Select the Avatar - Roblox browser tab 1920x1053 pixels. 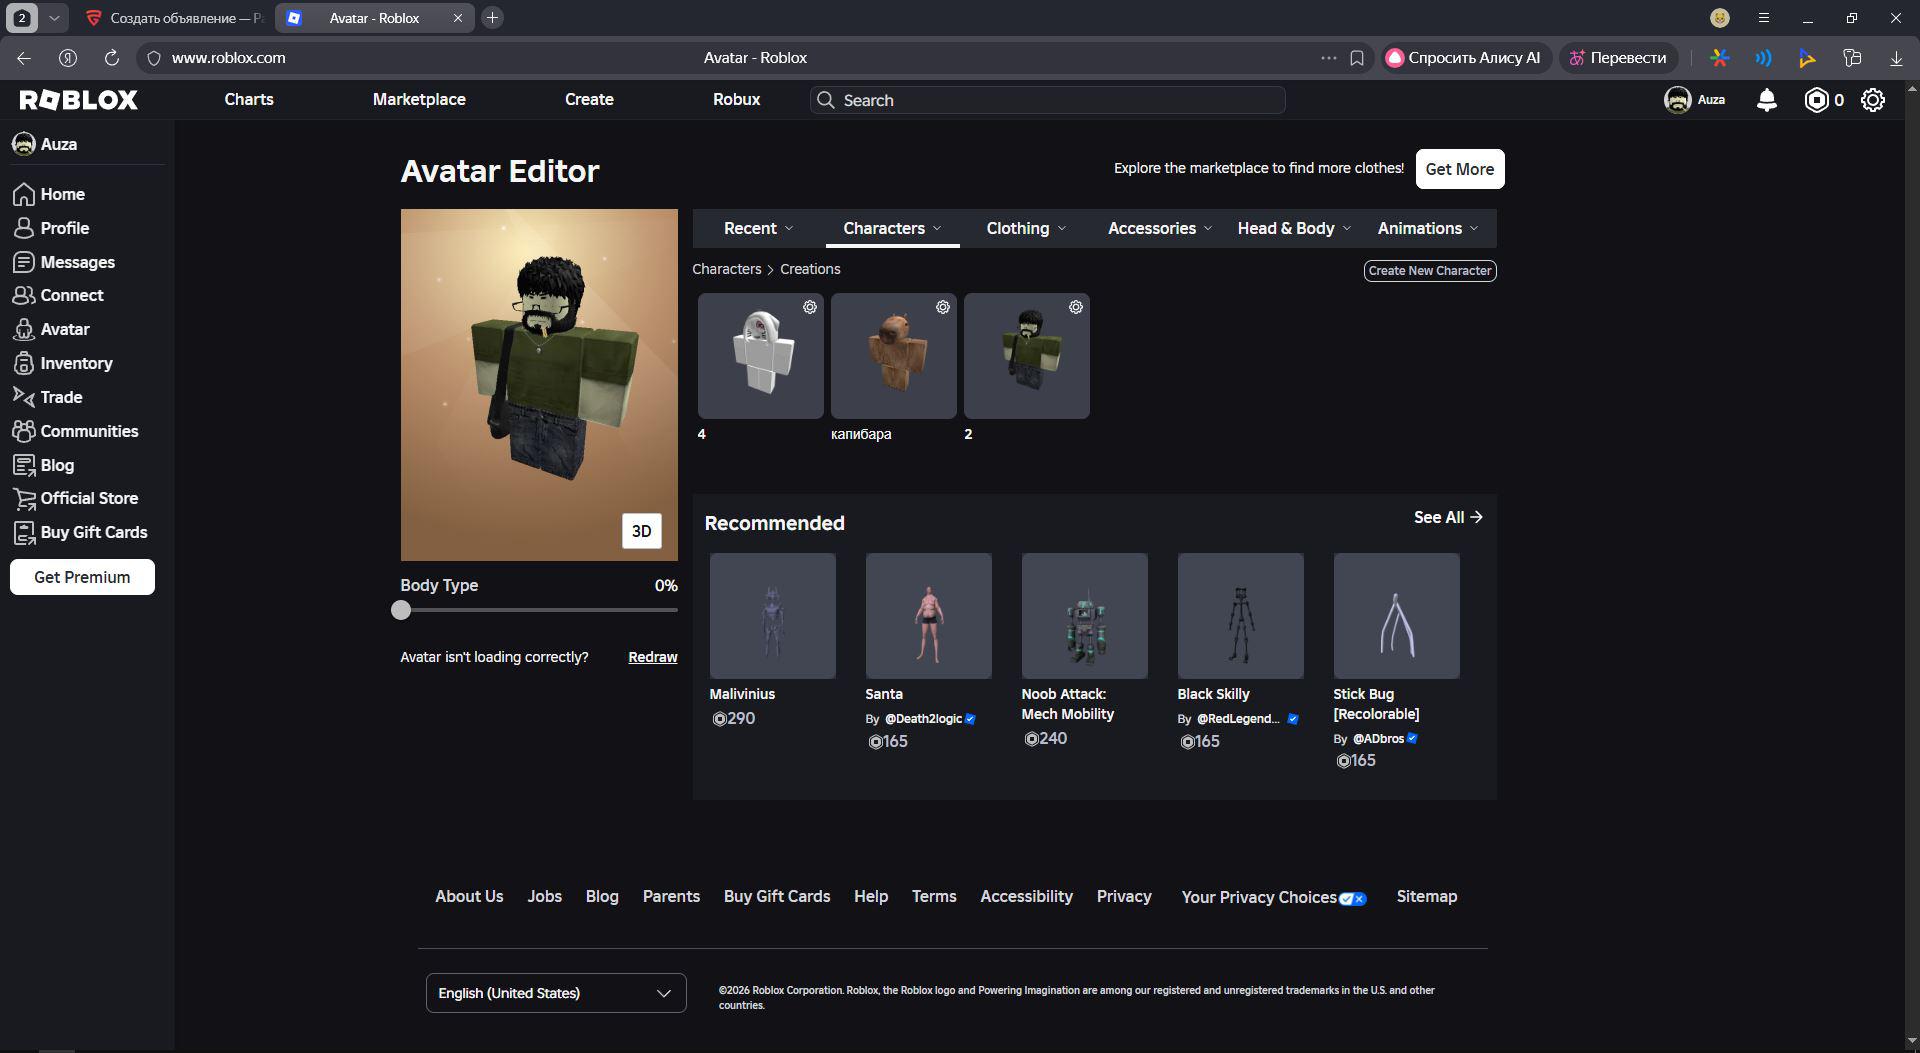(x=375, y=18)
